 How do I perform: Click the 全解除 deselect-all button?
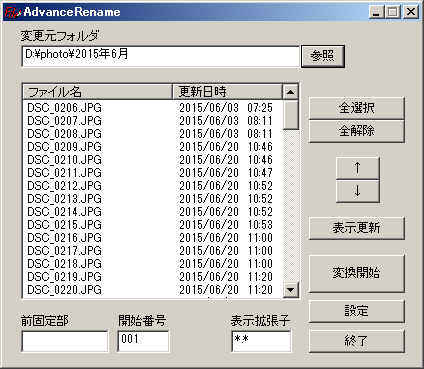[x=356, y=131]
